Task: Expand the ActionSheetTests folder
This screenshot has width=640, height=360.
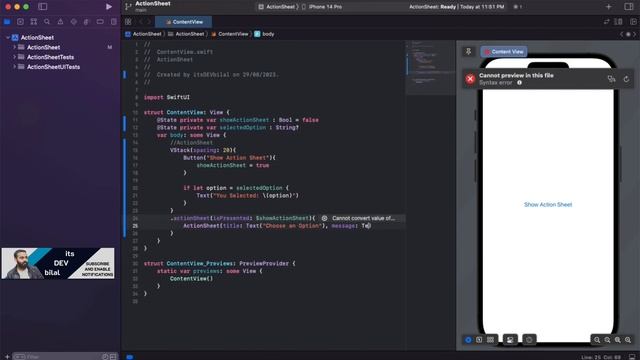Action: 14,57
